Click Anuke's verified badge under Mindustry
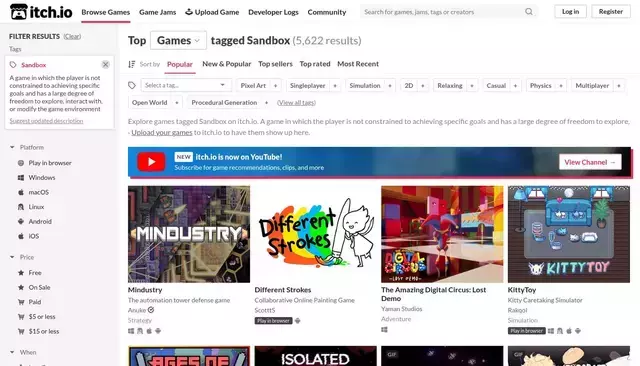 pos(151,310)
